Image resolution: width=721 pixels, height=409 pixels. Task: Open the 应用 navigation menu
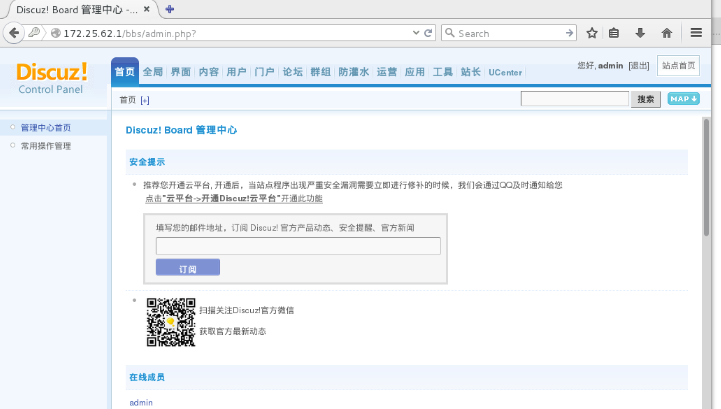[x=415, y=72]
